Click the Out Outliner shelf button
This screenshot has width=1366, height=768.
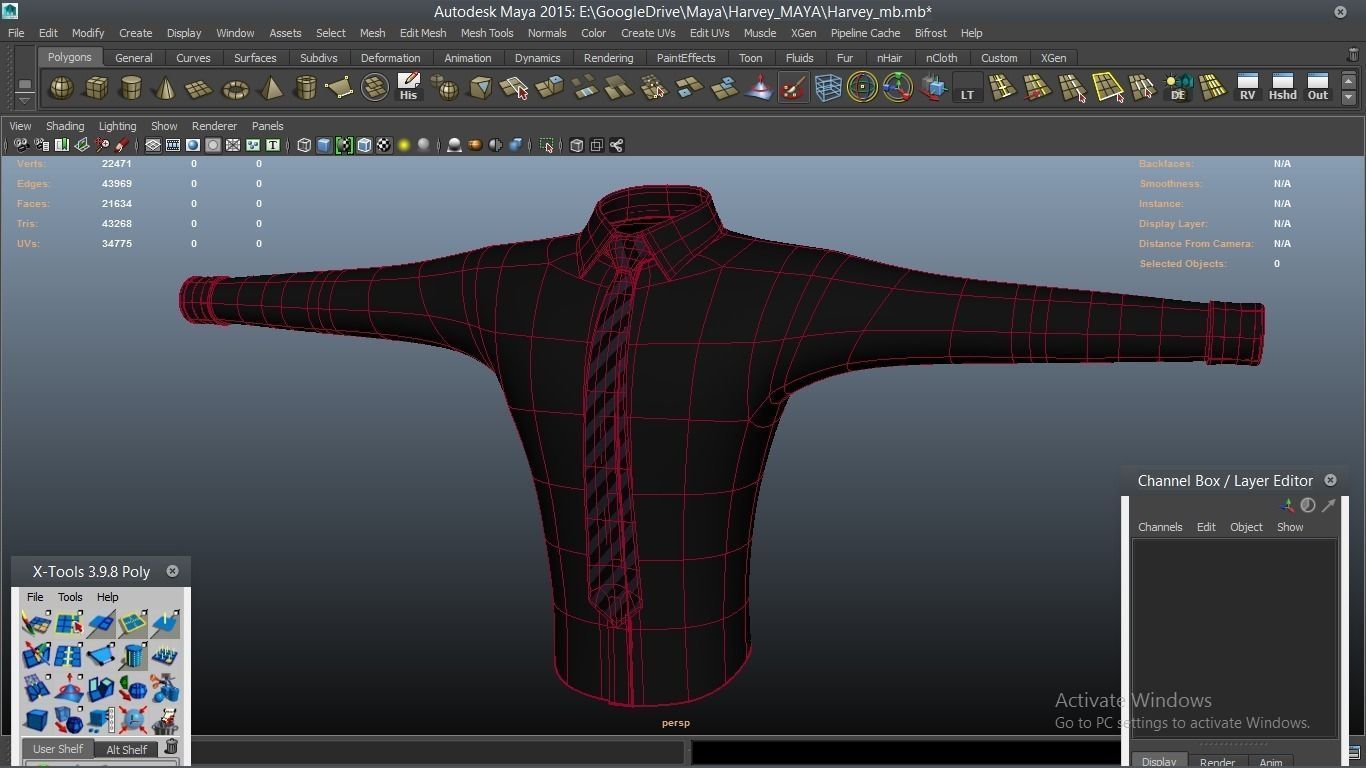point(1318,88)
